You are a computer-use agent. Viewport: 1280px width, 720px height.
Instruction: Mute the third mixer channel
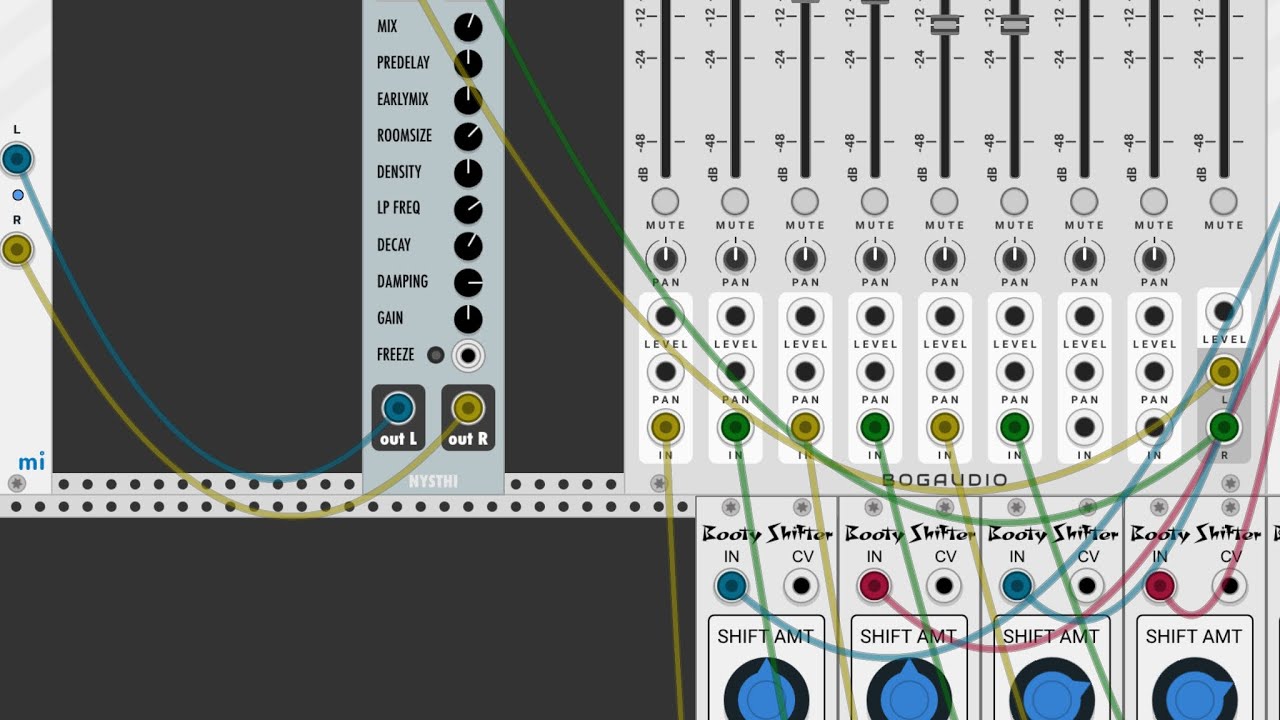[x=805, y=201]
